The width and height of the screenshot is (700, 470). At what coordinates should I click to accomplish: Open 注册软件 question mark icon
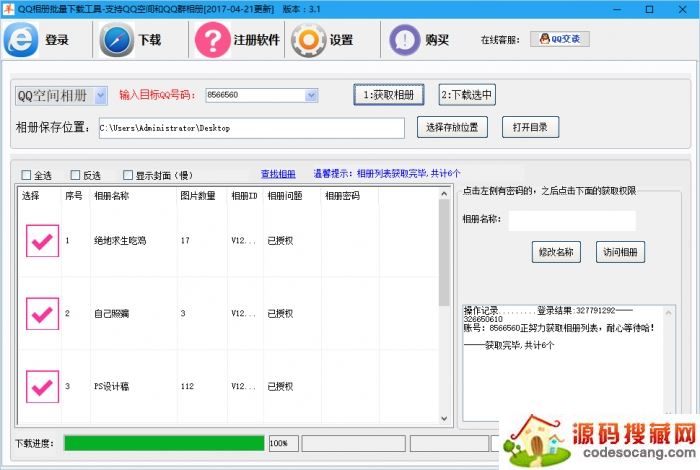[x=212, y=40]
